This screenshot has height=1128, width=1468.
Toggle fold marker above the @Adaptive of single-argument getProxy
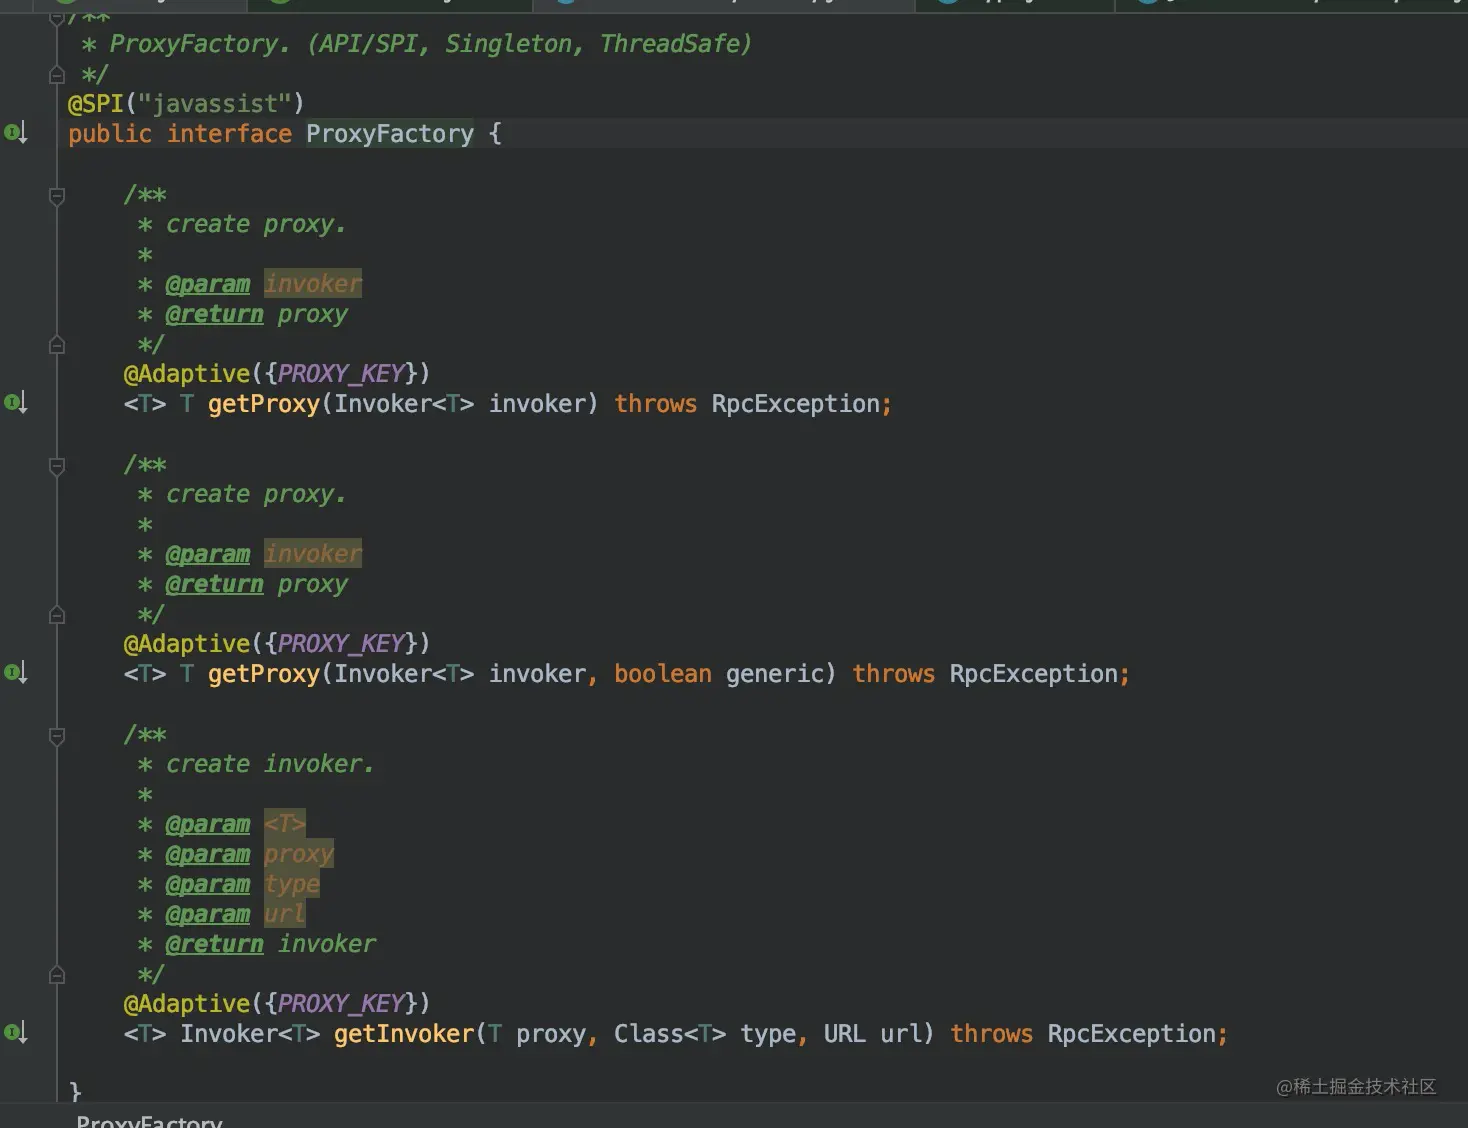(x=57, y=345)
